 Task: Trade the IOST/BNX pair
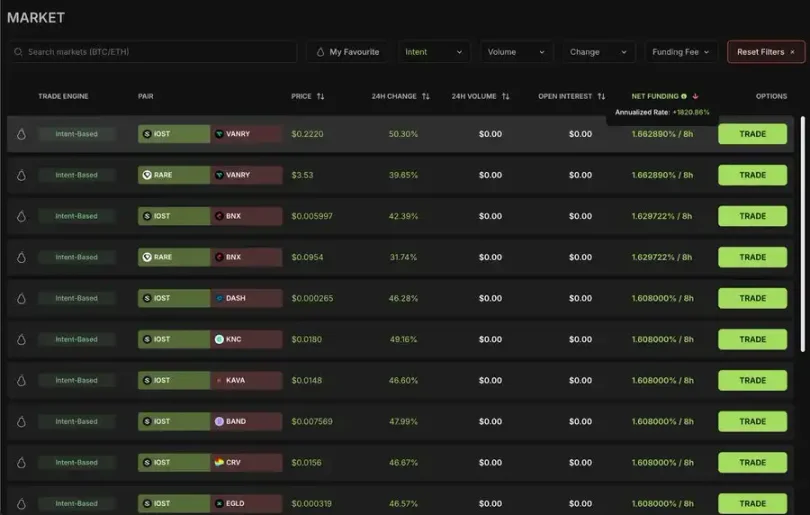pos(752,216)
